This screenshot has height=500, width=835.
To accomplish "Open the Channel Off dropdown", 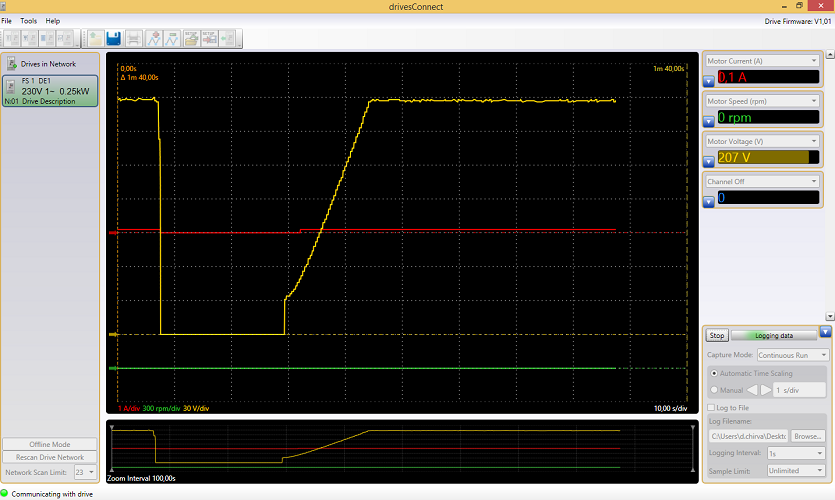I will (762, 181).
